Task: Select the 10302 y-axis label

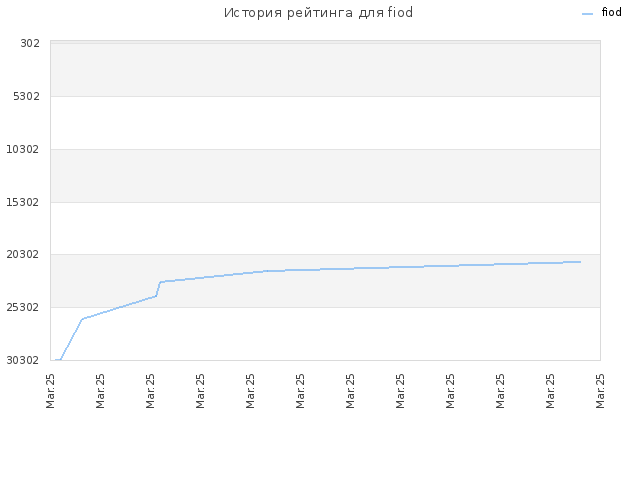Action: [x=23, y=149]
